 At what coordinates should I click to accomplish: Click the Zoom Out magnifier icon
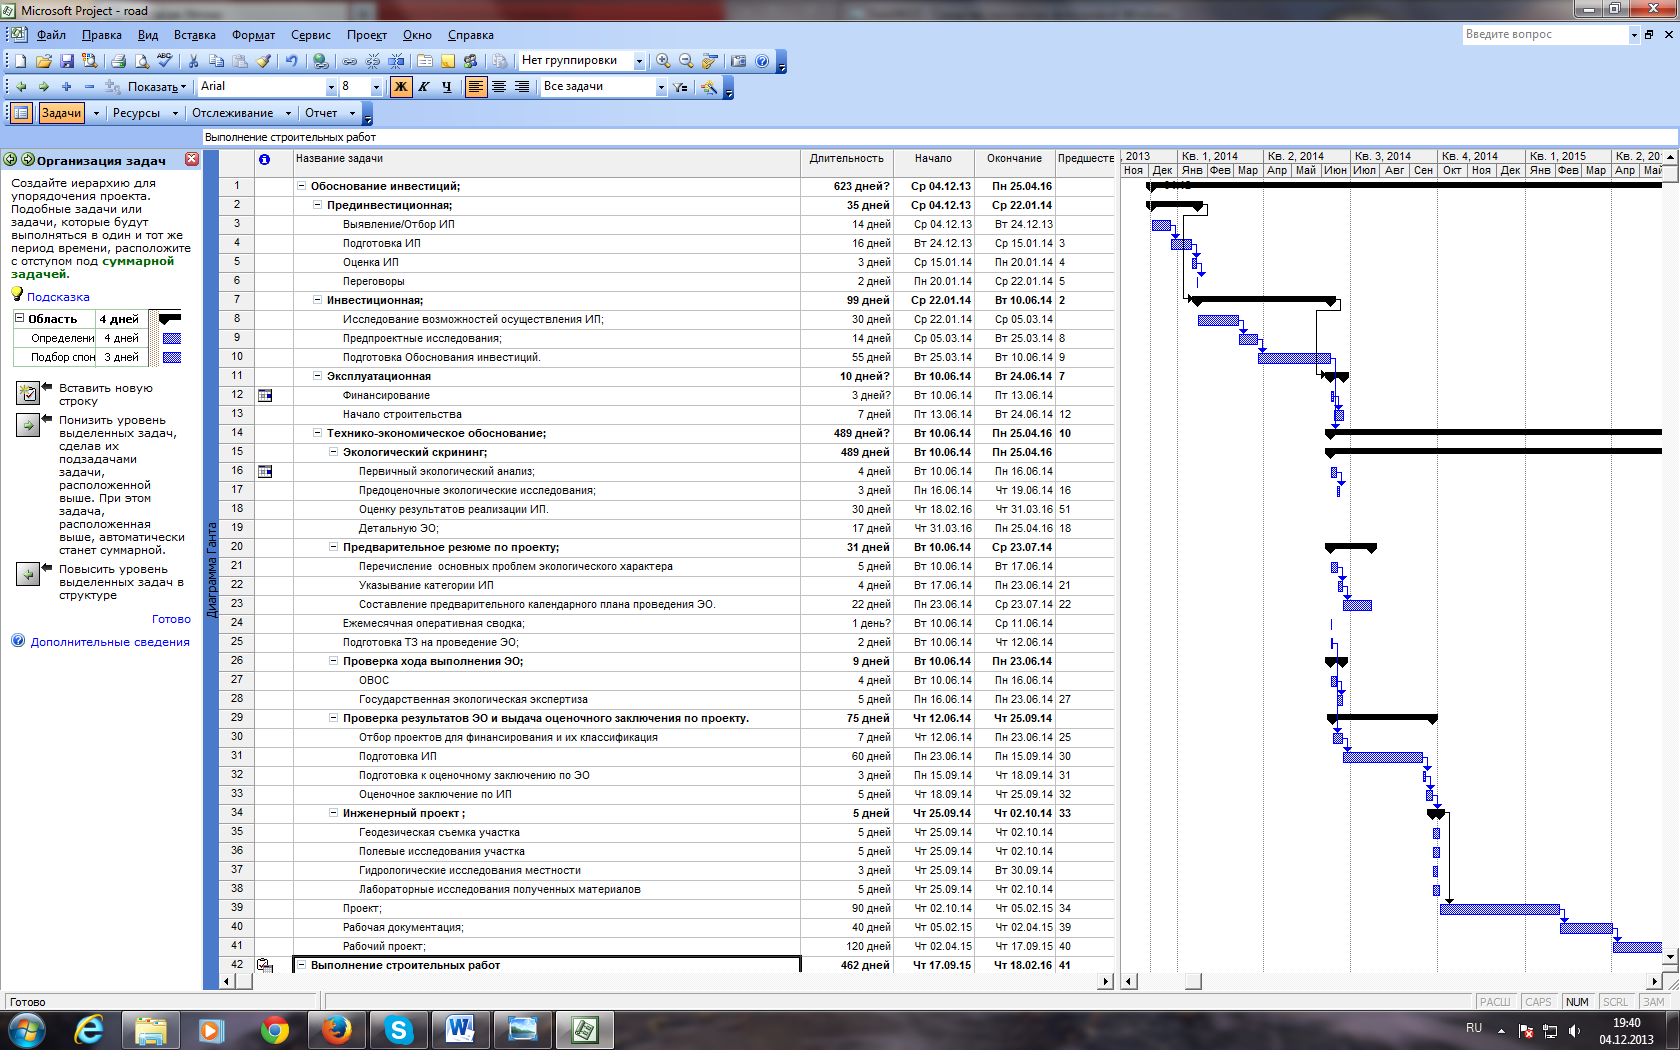click(x=686, y=61)
